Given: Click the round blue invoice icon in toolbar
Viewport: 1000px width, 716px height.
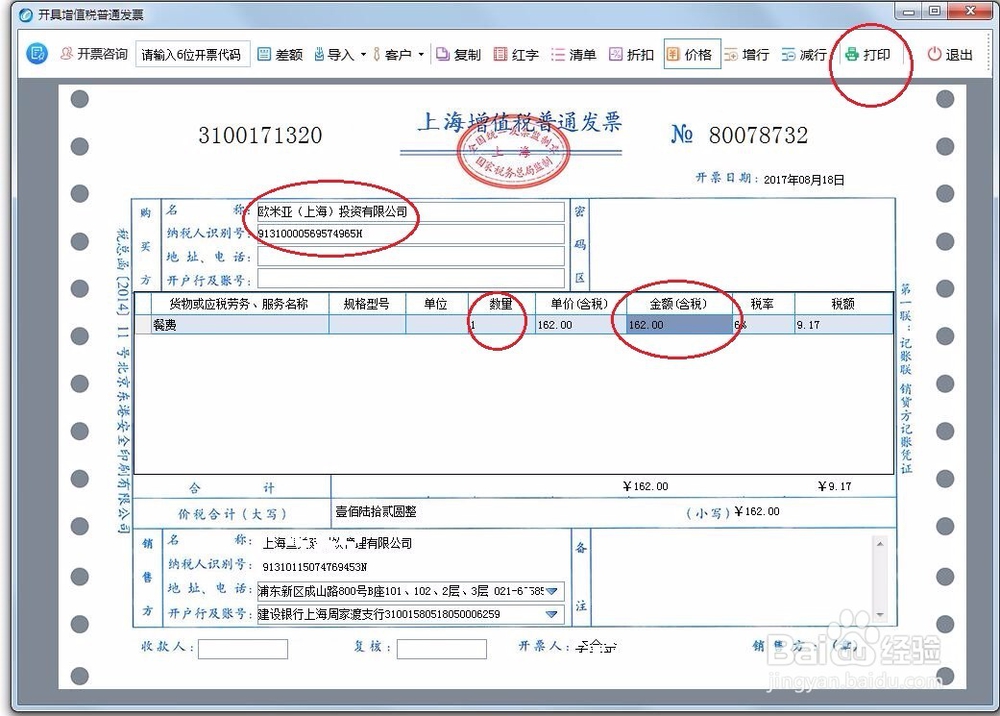Looking at the screenshot, I should pyautogui.click(x=37, y=54).
